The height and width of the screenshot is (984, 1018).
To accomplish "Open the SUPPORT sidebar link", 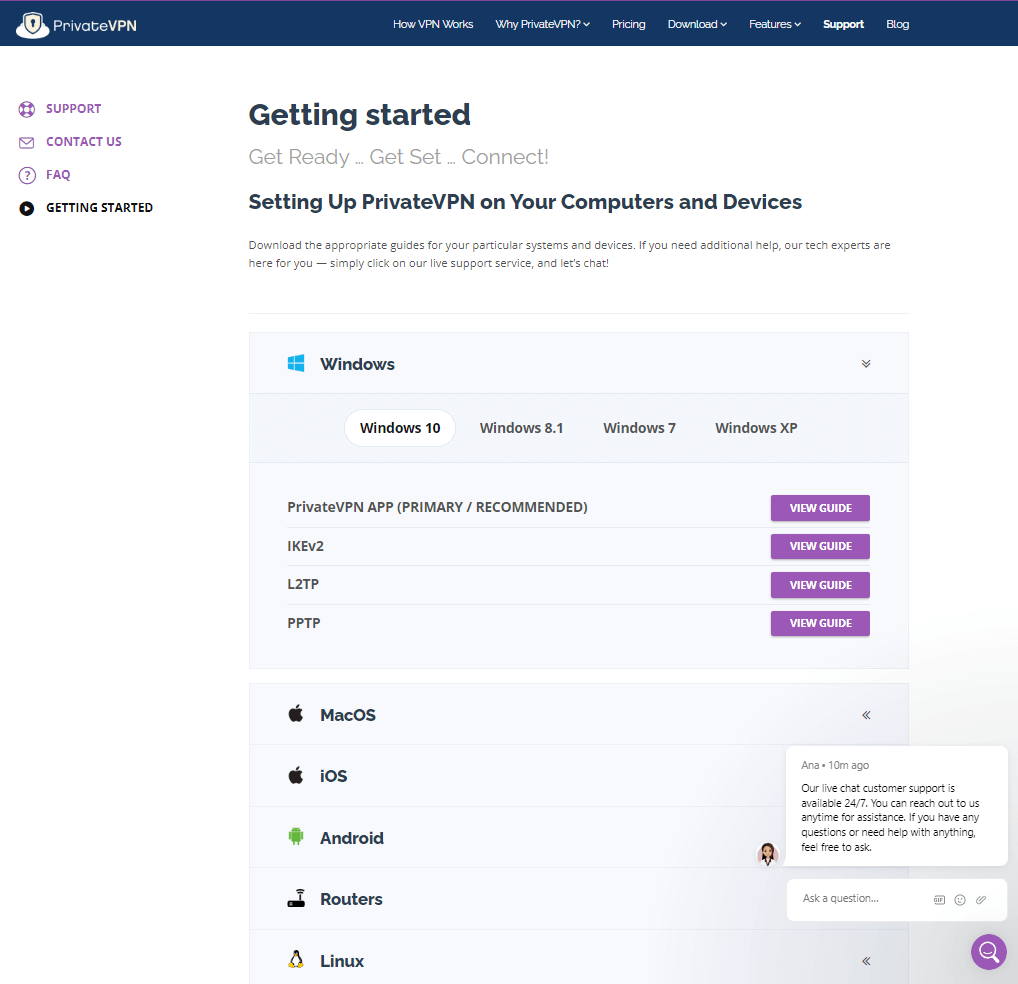I will (x=73, y=109).
